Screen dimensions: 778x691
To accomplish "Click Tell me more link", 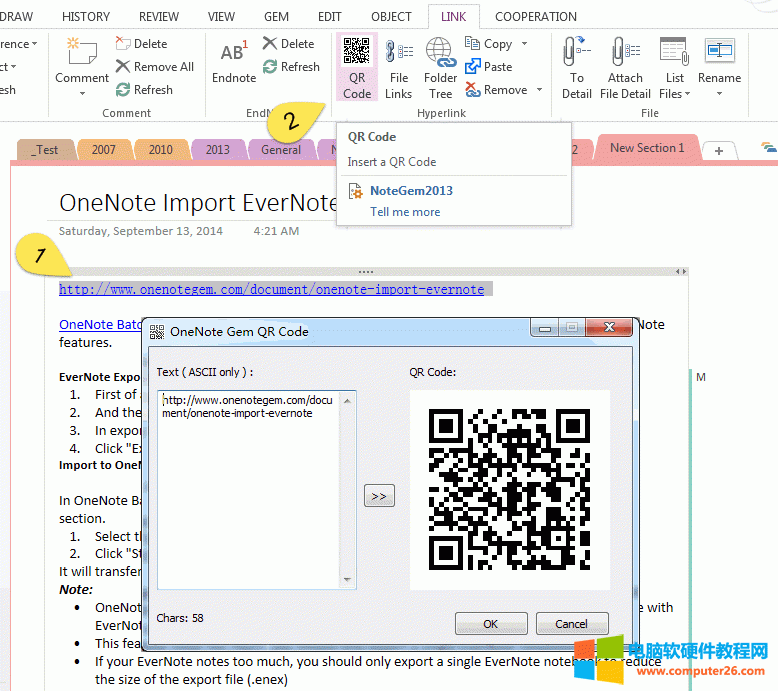I will [x=405, y=212].
